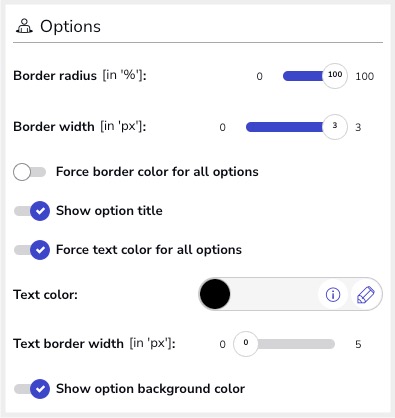This screenshot has width=395, height=418.
Task: Click the Border radius slider blue track
Action: pyautogui.click(x=303, y=76)
